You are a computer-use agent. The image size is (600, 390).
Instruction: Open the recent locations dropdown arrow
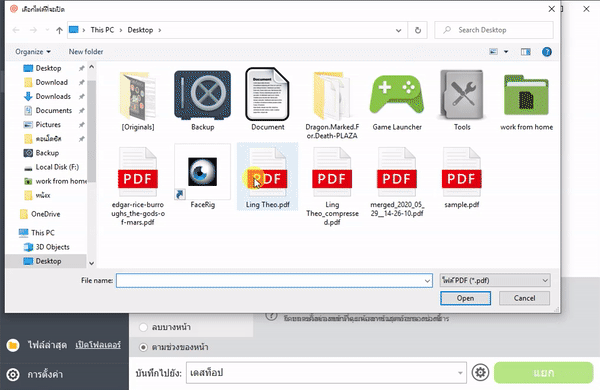(47, 30)
